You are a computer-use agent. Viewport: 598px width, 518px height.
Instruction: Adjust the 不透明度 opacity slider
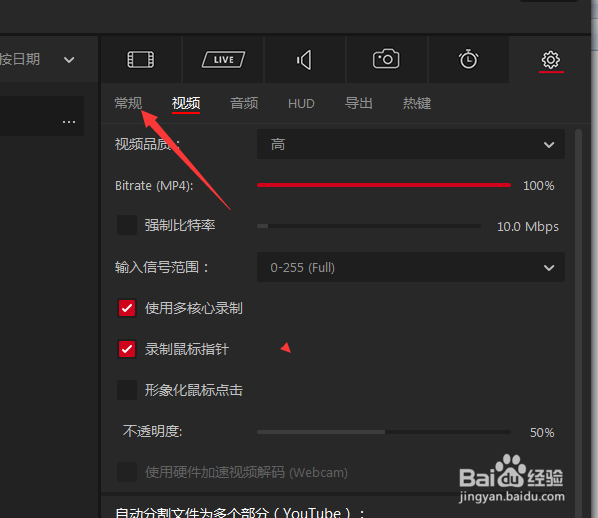[x=384, y=432]
